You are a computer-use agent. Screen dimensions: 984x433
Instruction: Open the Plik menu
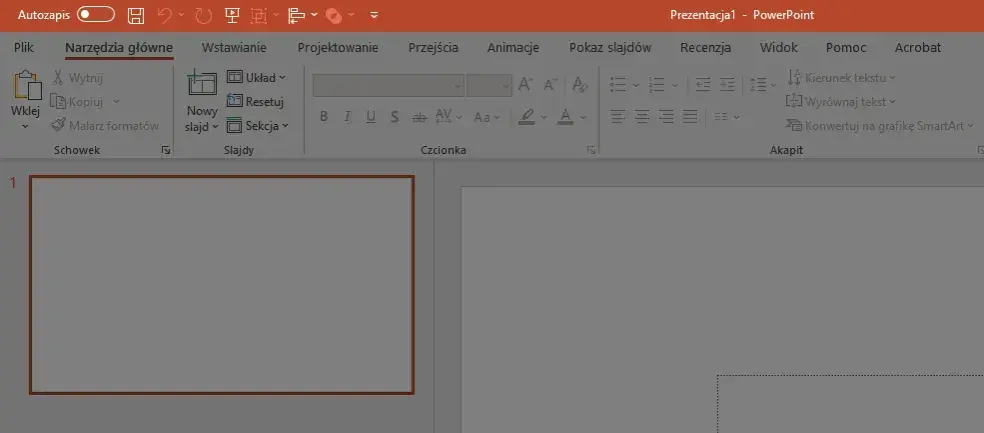coord(24,48)
